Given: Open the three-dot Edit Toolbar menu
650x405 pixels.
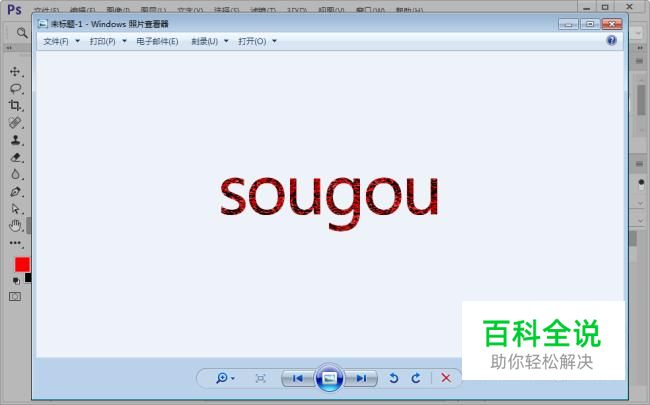Looking at the screenshot, I should click(x=15, y=243).
